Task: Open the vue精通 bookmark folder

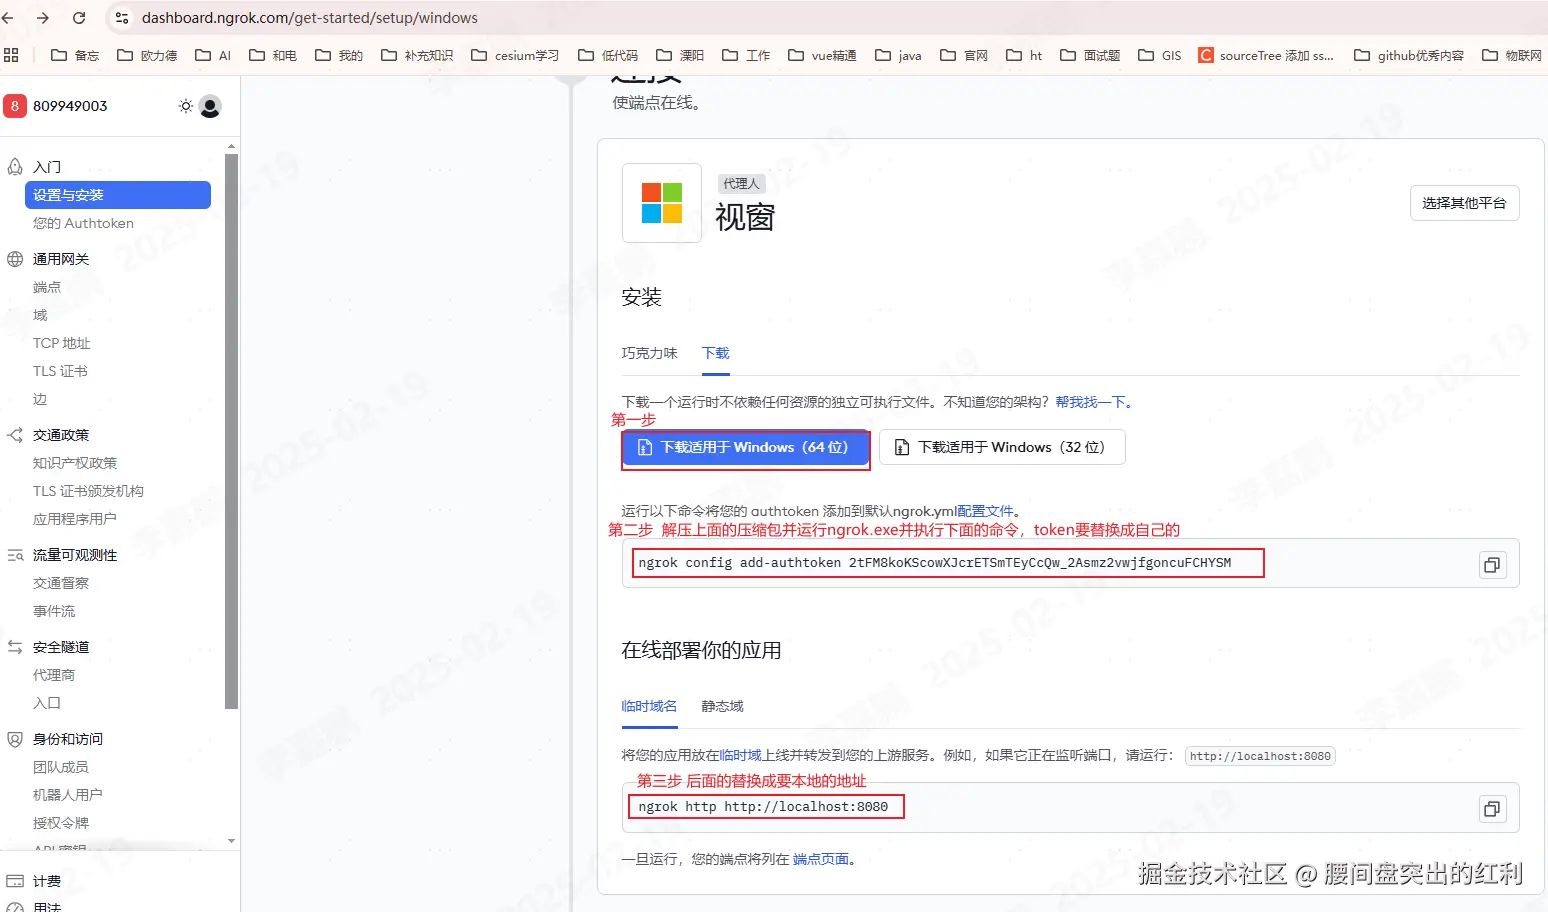Action: point(822,55)
